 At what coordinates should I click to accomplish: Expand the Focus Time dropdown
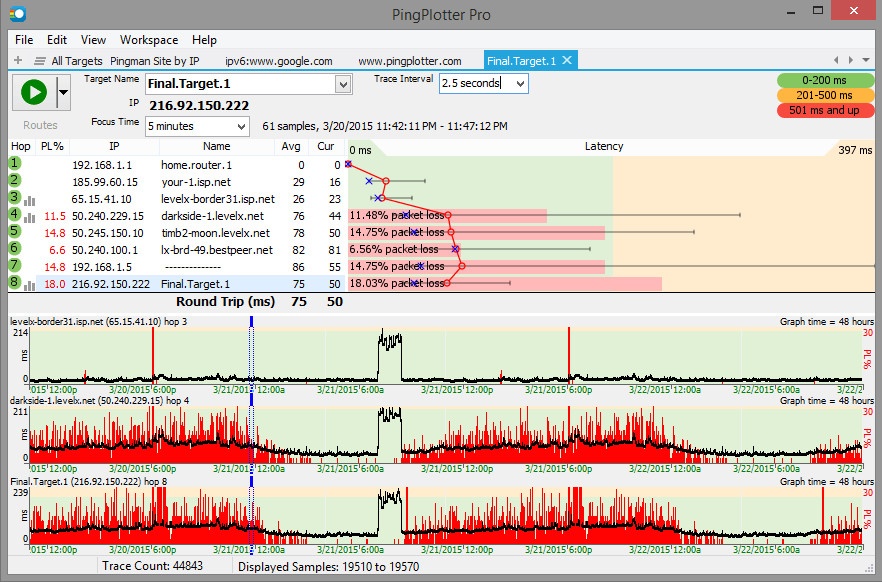pos(241,127)
